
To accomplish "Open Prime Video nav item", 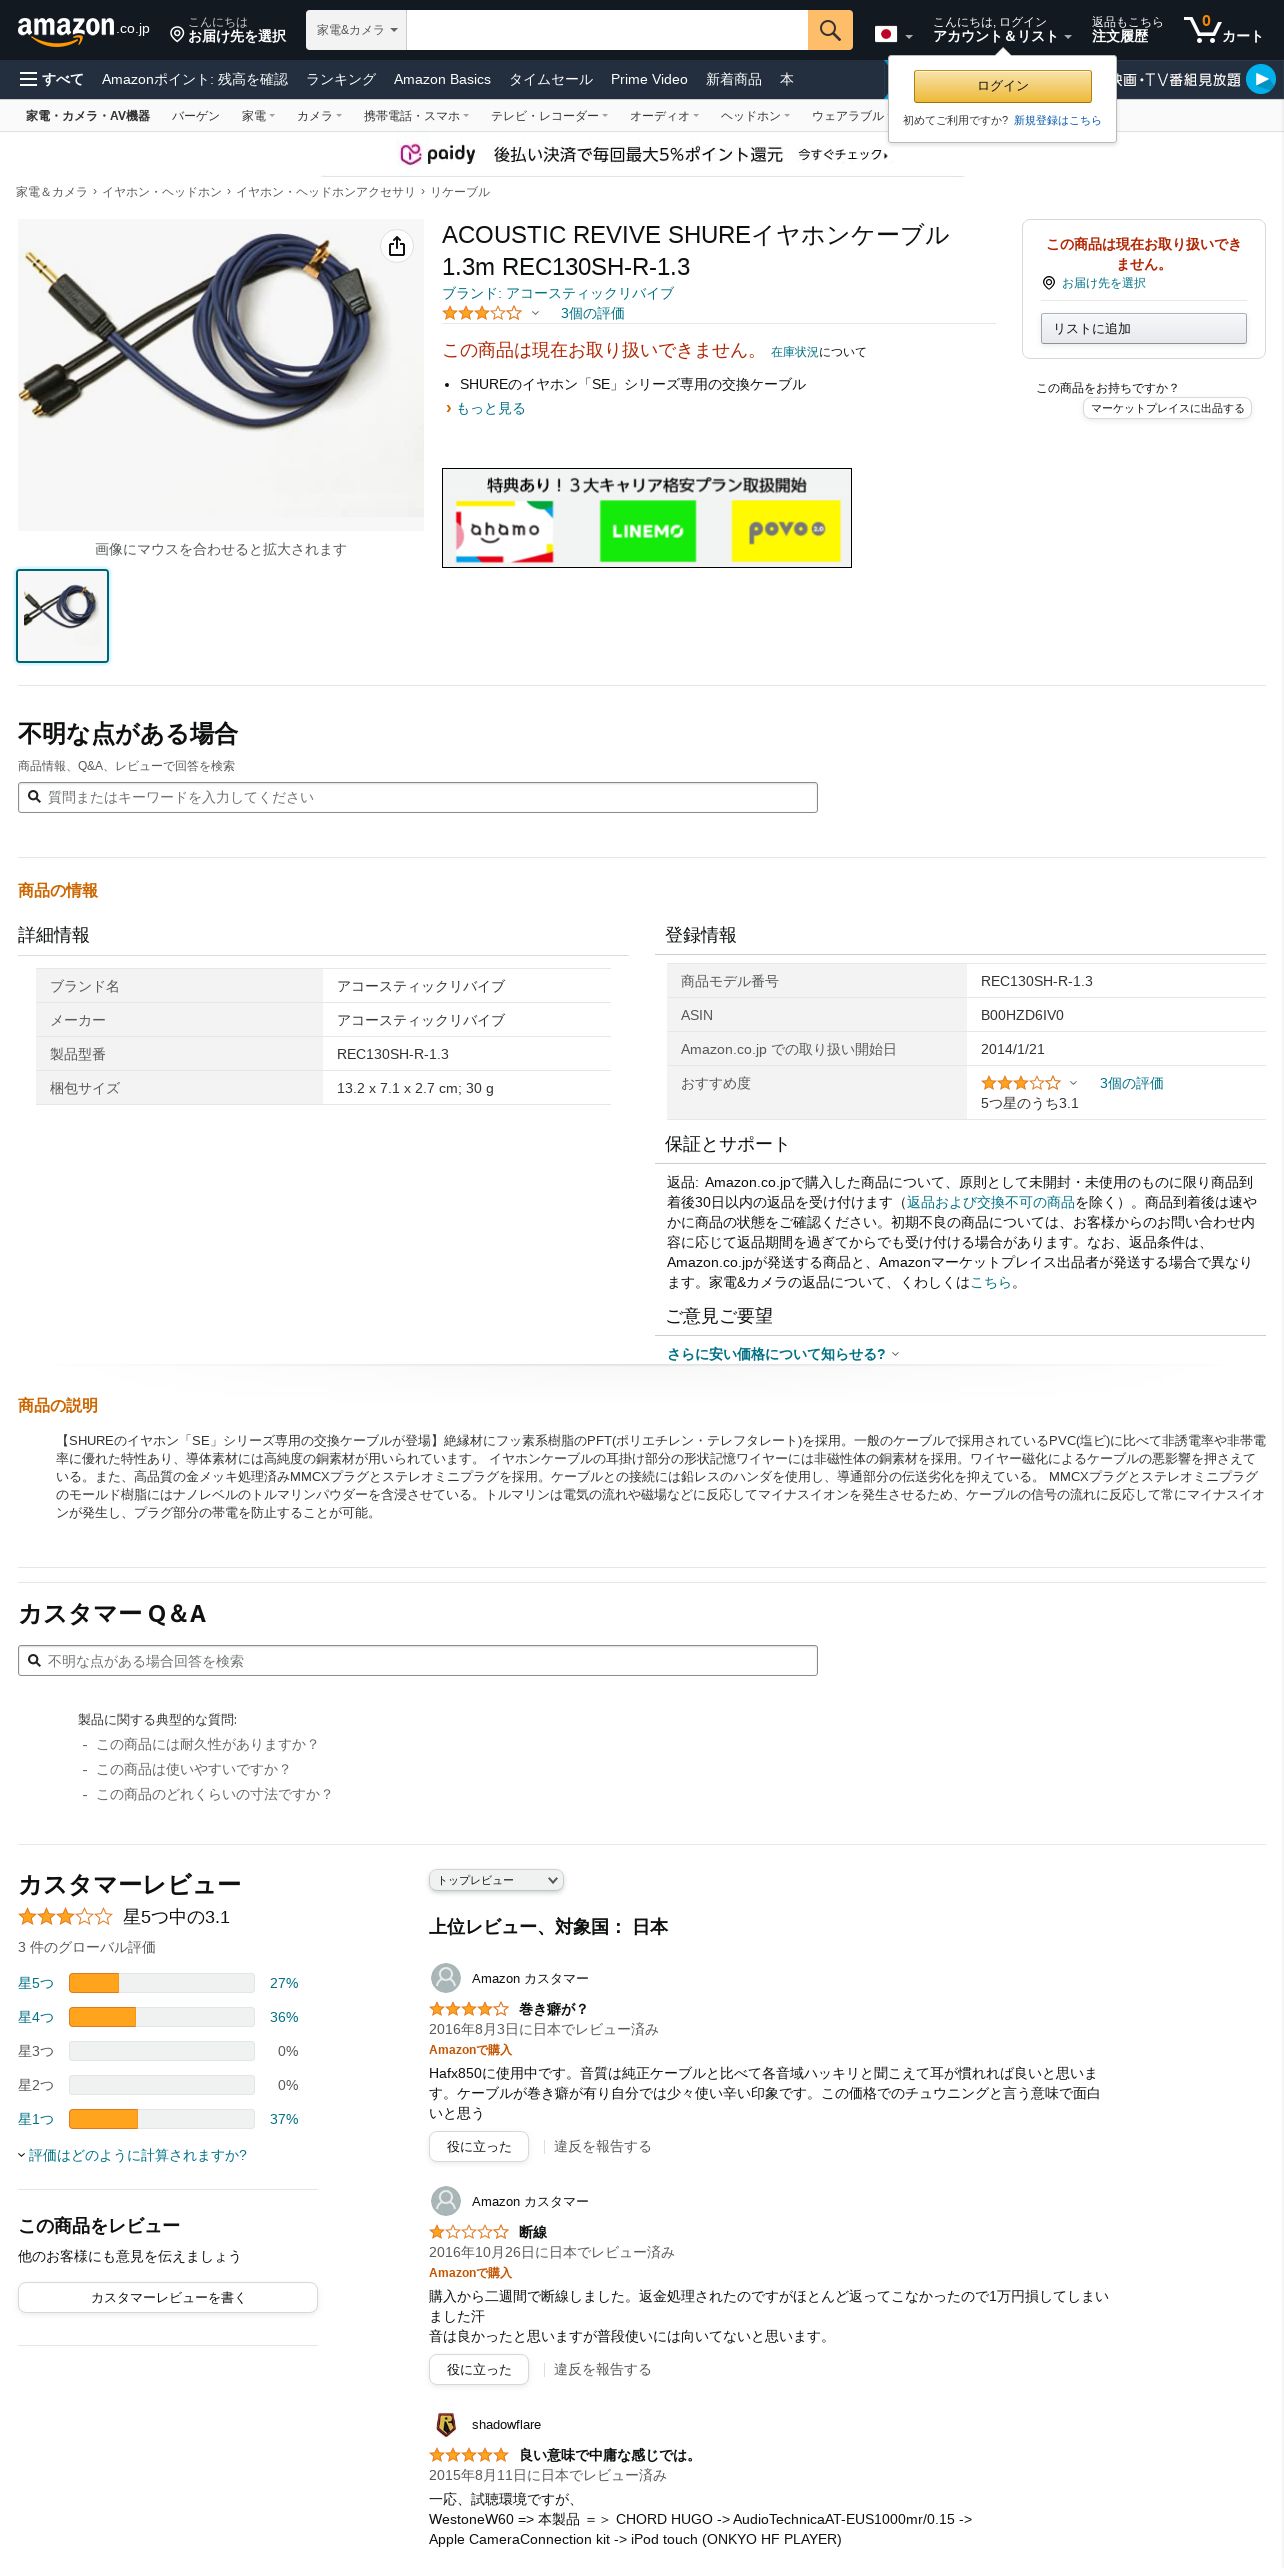I will (649, 79).
